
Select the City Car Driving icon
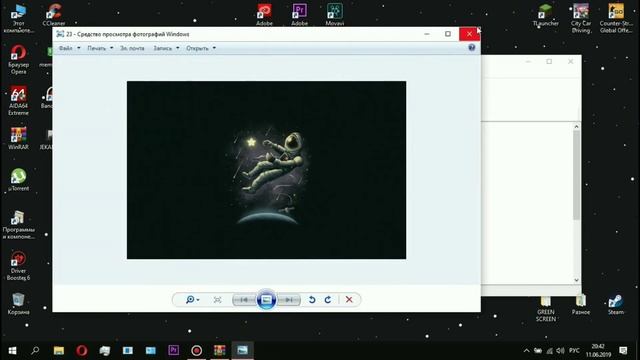(x=581, y=18)
